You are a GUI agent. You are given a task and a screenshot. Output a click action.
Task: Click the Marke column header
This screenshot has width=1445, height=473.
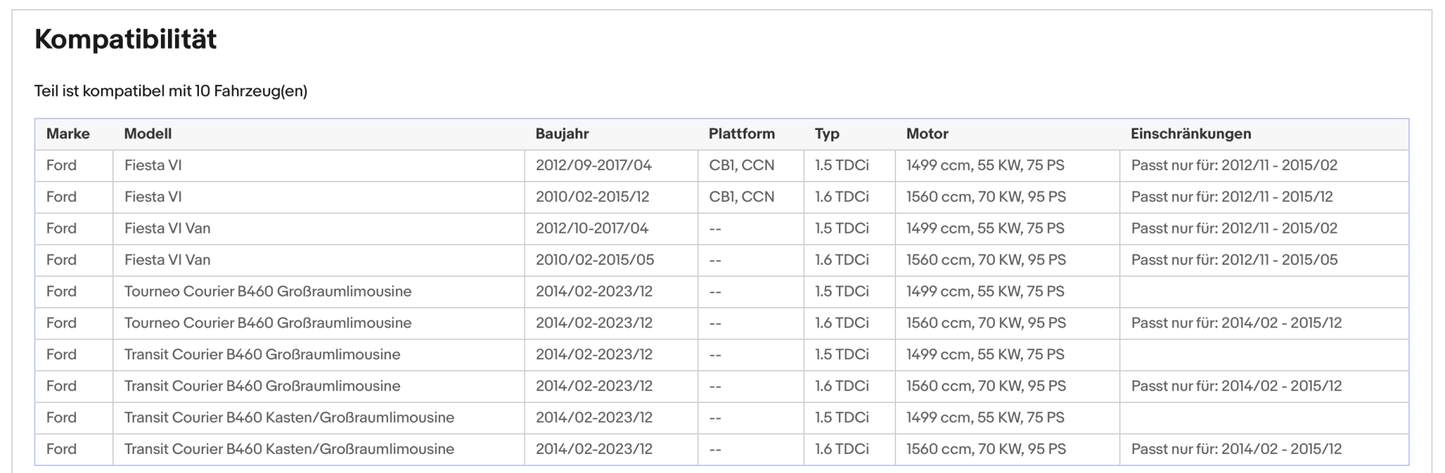68,134
